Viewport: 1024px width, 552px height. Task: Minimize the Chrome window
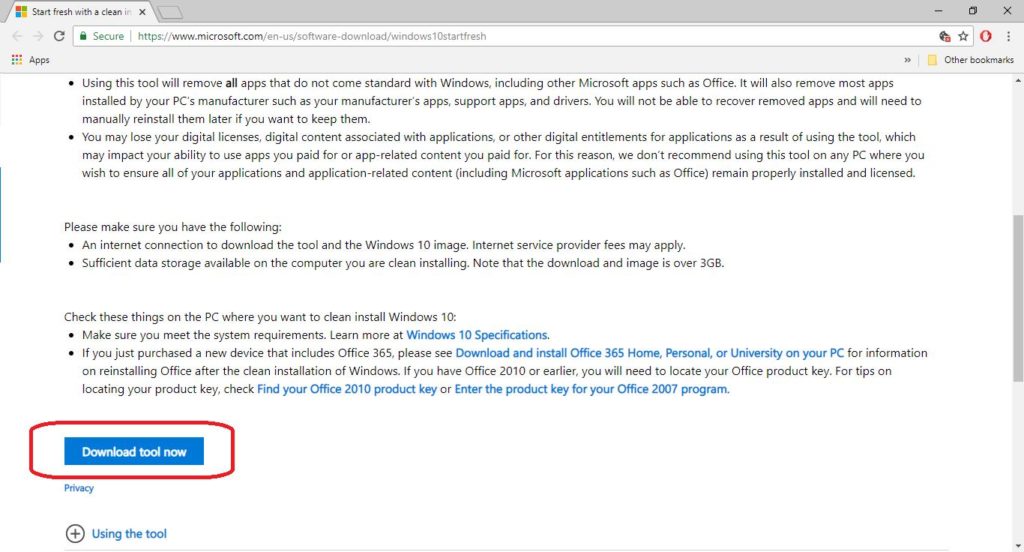938,11
